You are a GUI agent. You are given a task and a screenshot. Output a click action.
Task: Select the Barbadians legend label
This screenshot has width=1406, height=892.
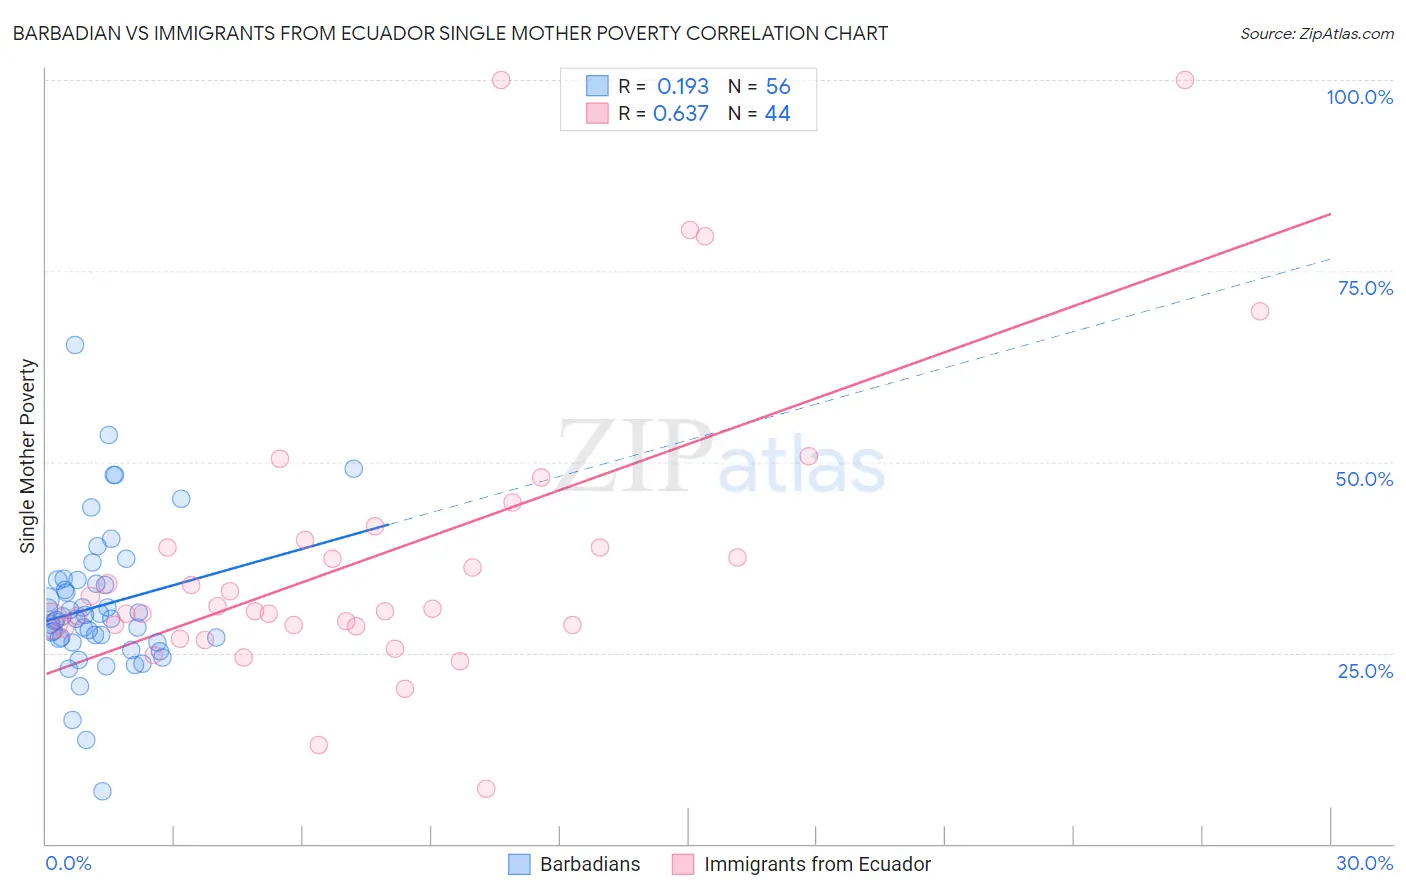[590, 864]
